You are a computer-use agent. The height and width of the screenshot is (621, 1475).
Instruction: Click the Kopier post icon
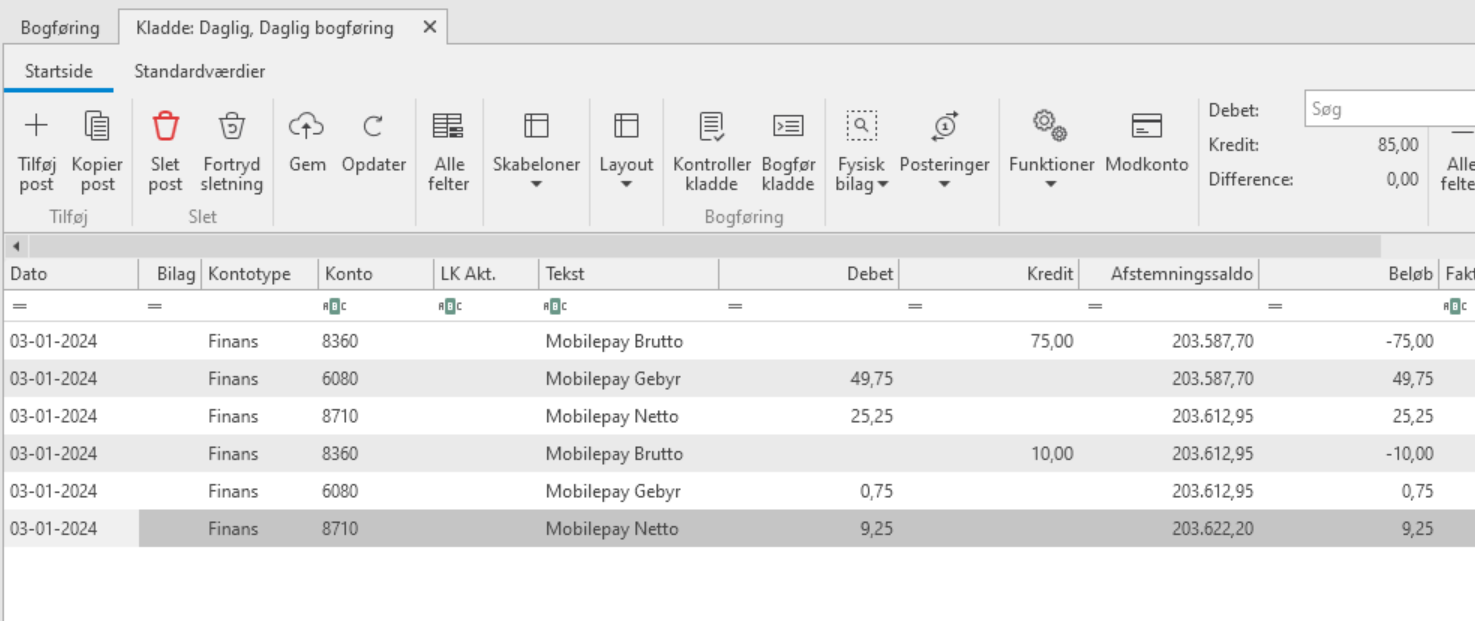(x=97, y=125)
